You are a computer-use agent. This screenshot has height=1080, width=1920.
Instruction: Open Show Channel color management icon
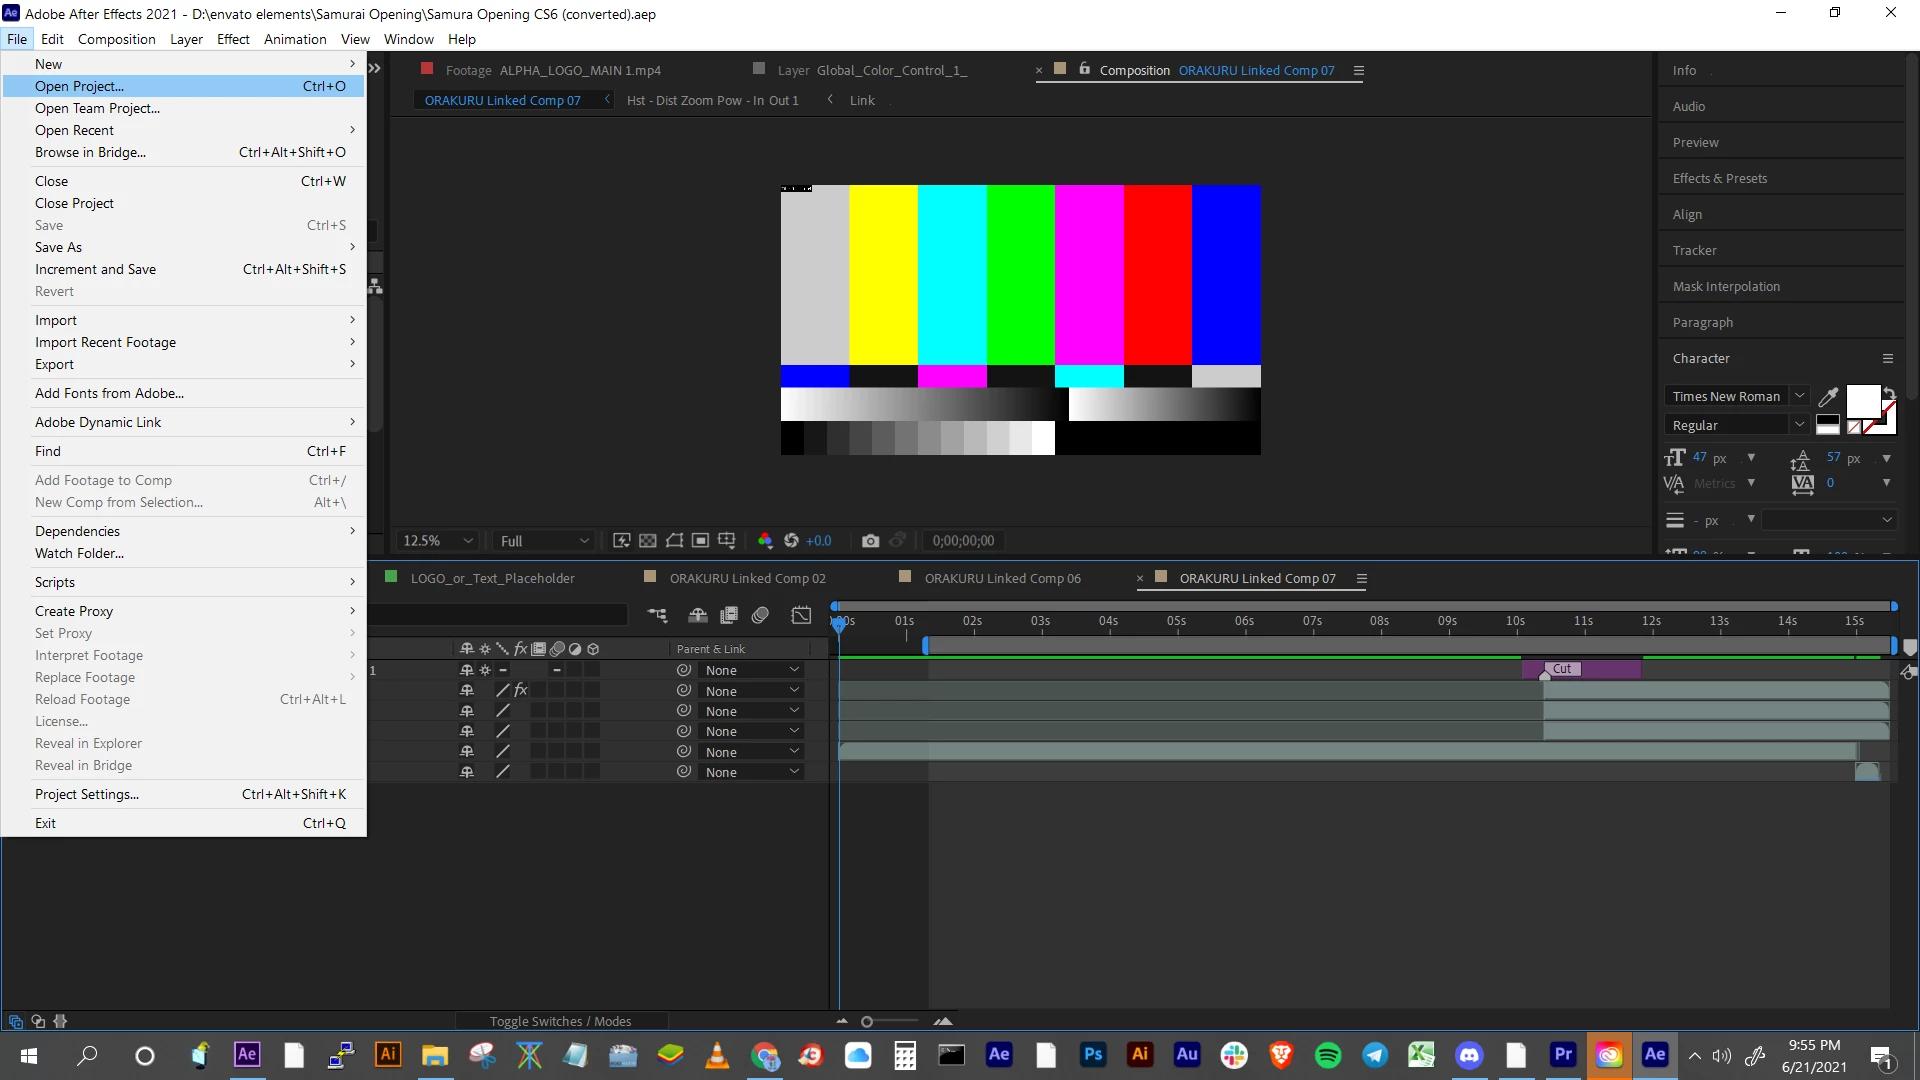pyautogui.click(x=765, y=541)
